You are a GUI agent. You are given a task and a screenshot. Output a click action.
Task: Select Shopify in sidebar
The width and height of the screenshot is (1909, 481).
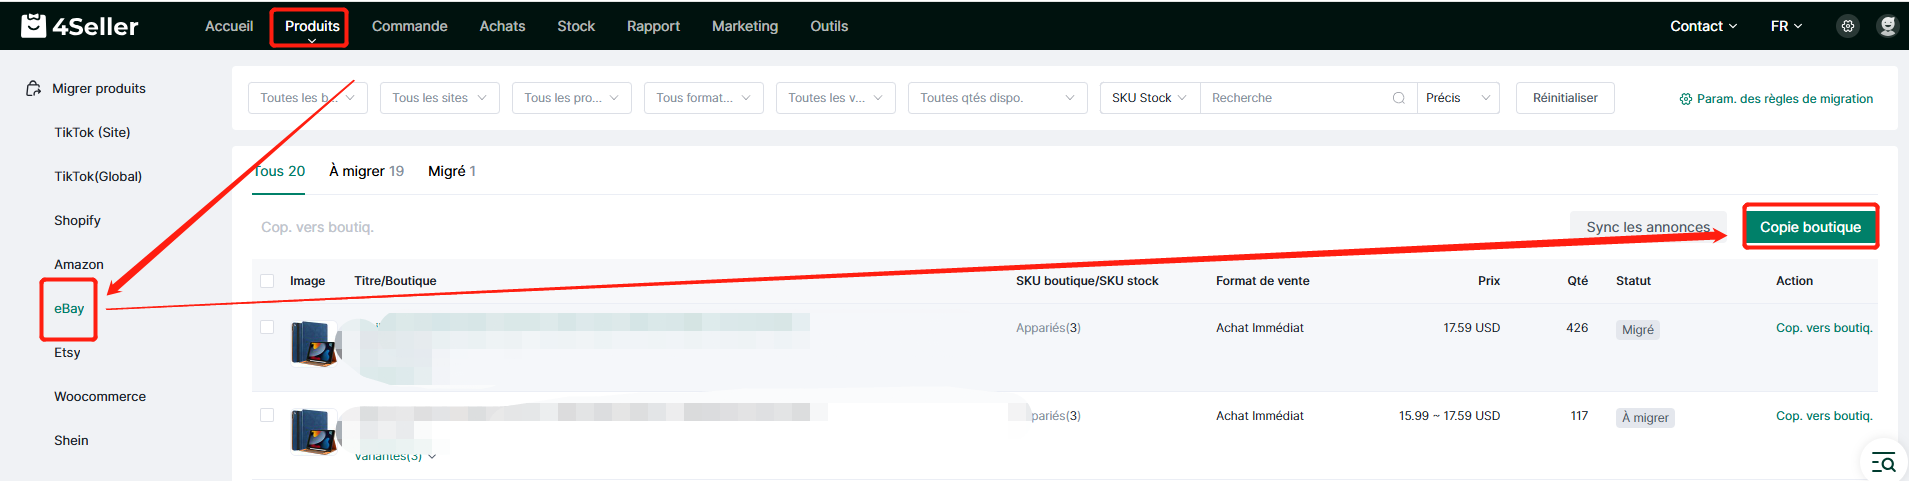[77, 220]
